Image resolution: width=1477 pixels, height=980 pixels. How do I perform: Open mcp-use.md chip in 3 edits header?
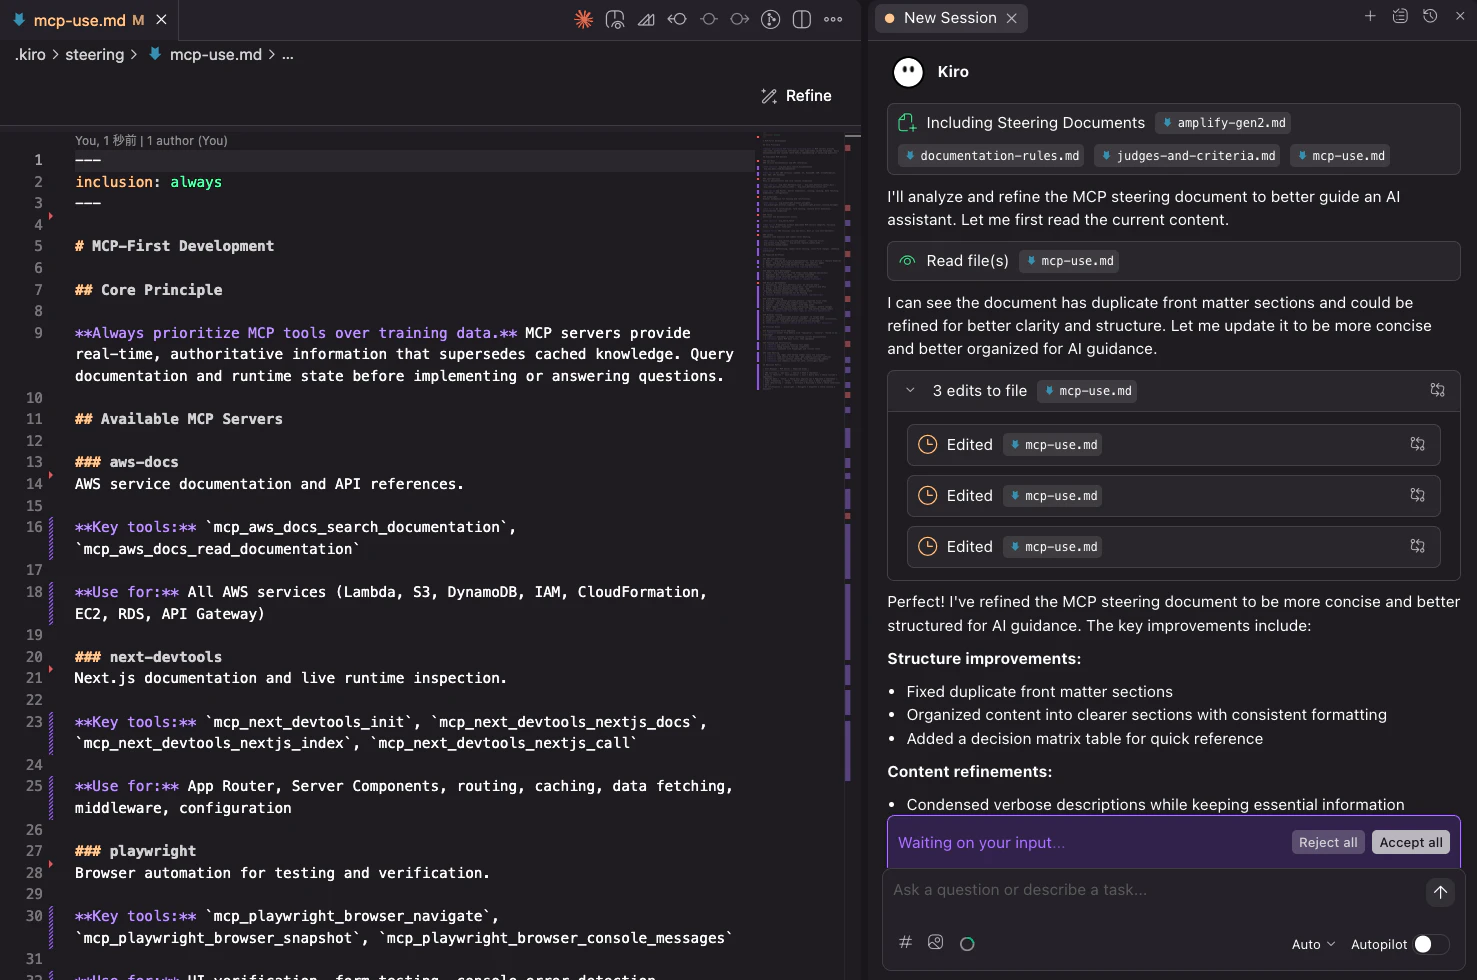(1087, 391)
